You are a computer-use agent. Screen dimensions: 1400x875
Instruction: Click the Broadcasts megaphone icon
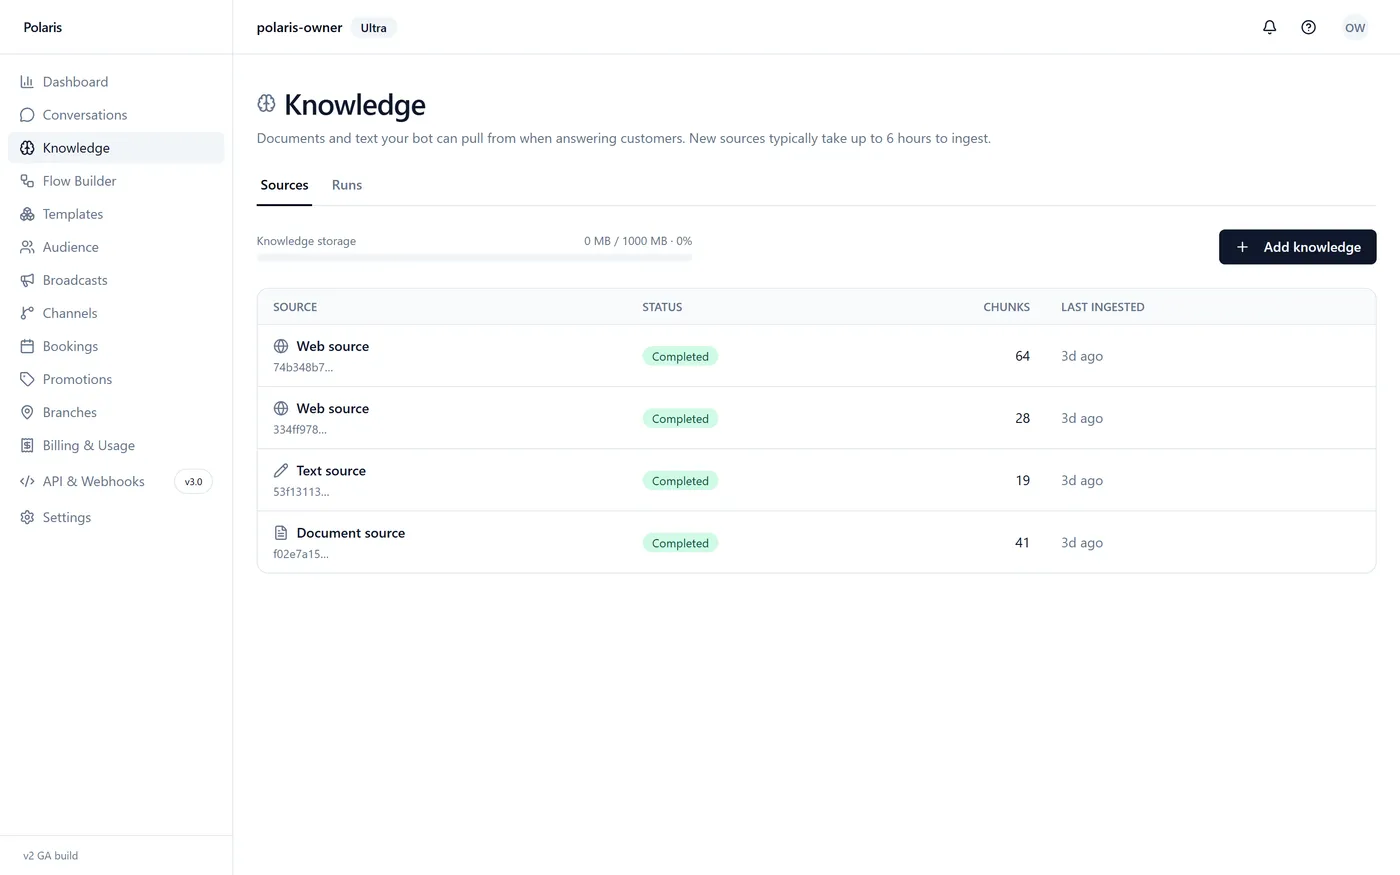click(27, 280)
